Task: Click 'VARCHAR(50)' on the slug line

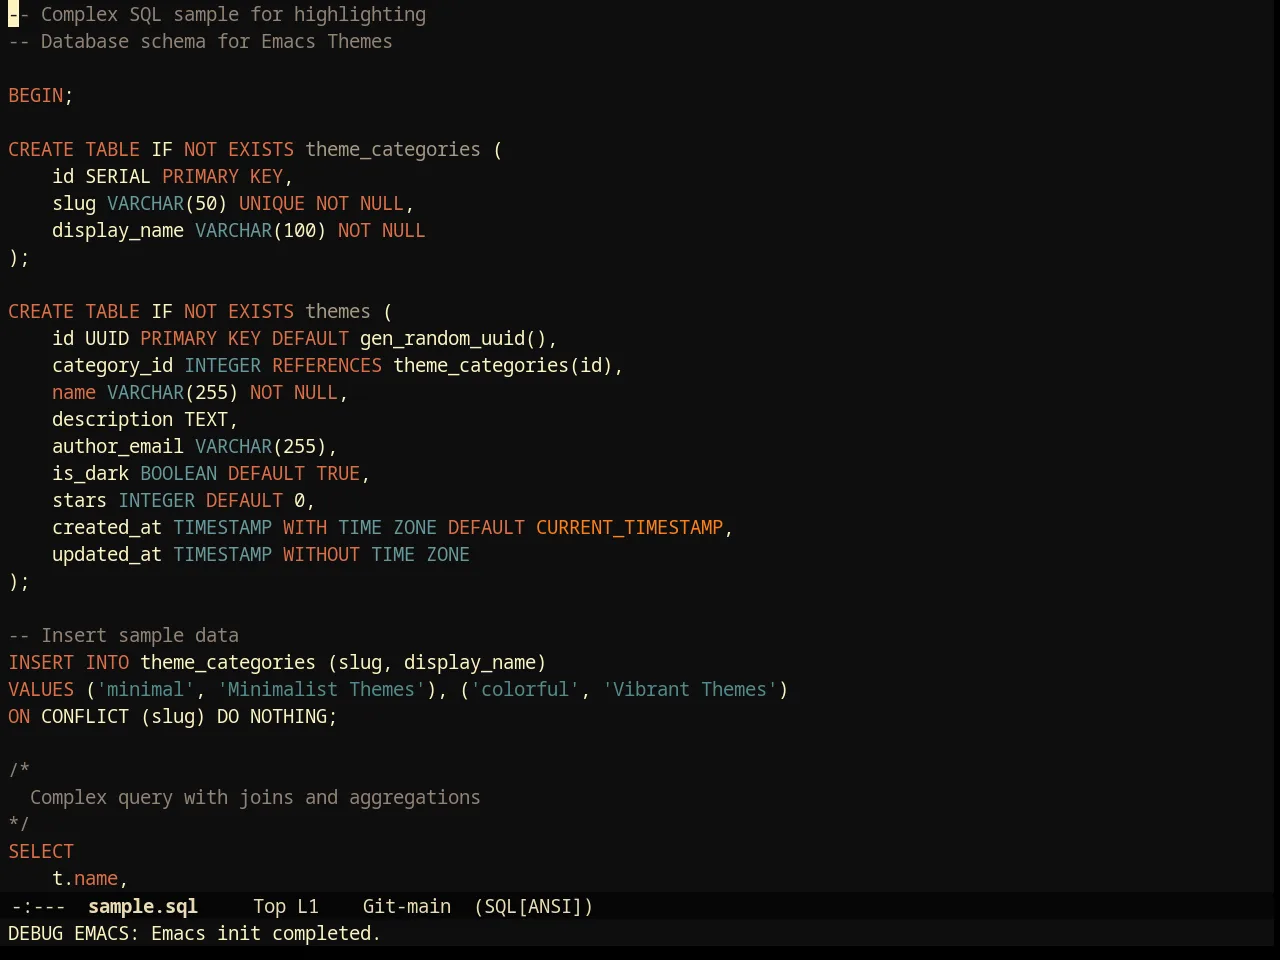Action: (x=167, y=203)
